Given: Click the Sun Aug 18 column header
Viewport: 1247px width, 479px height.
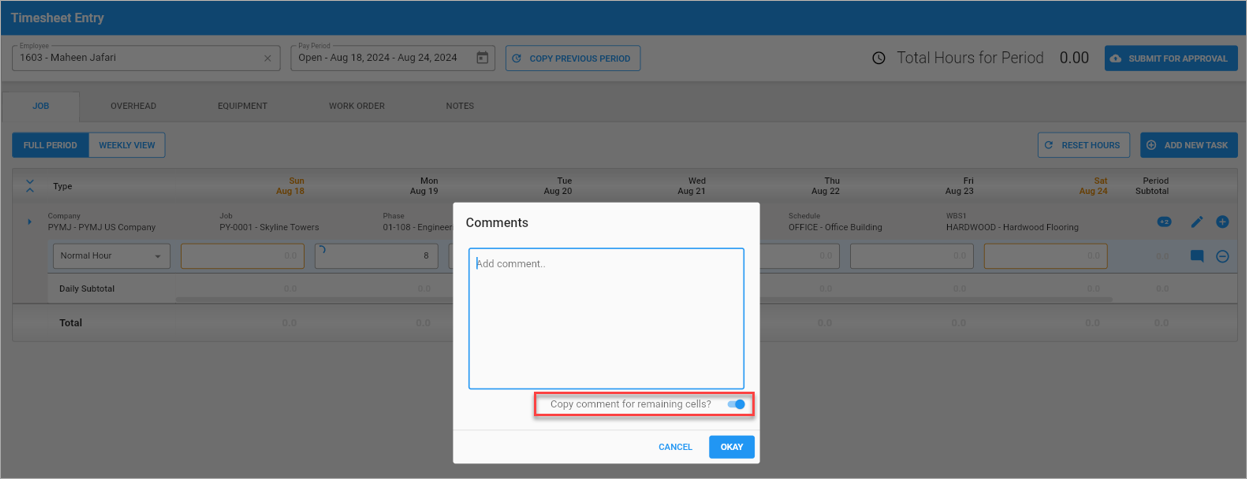Looking at the screenshot, I should [x=290, y=186].
